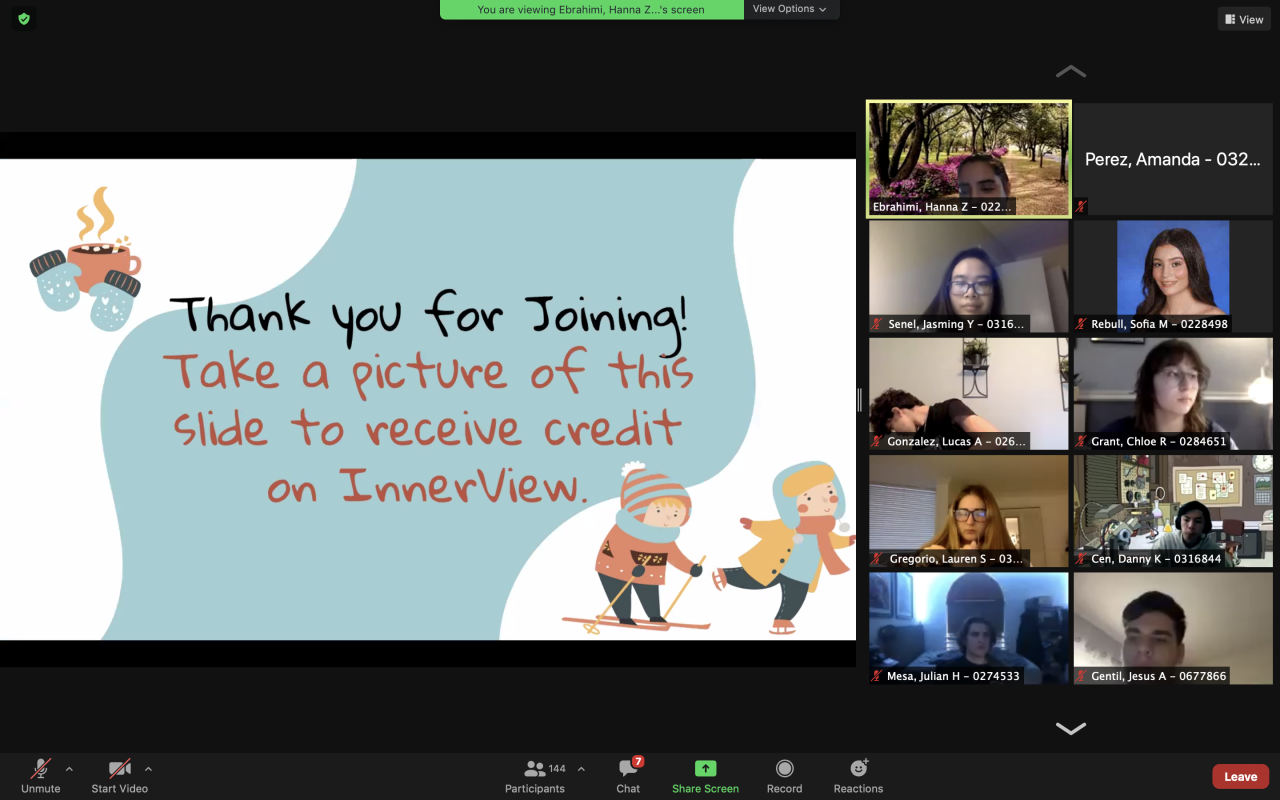
Task: Expand video settings arrow next to Start Video
Action: [148, 769]
